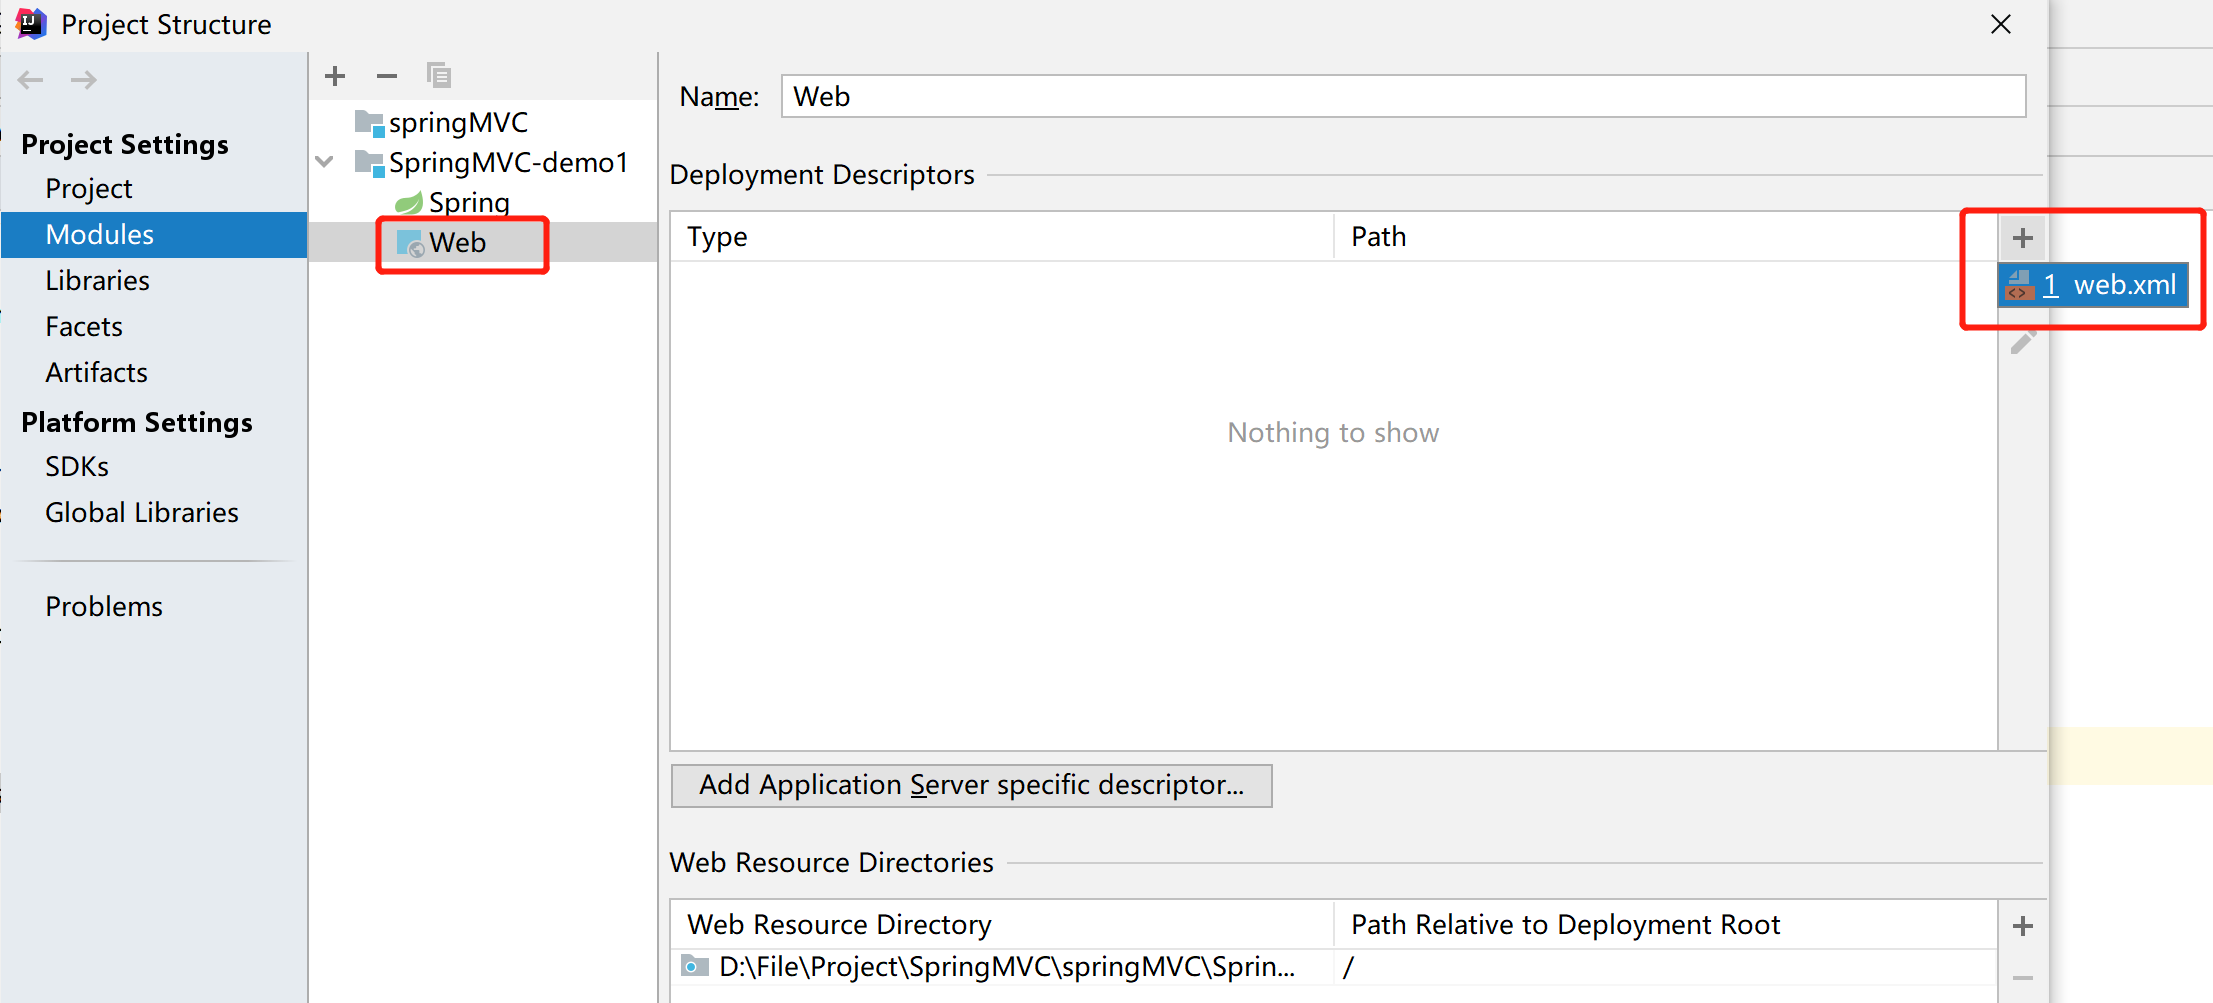Add new module with plus icon

(x=335, y=76)
